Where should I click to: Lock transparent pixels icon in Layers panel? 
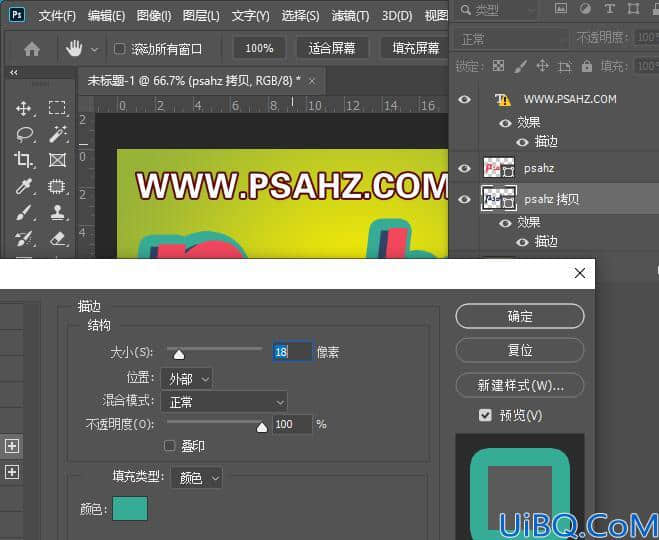pyautogui.click(x=498, y=66)
